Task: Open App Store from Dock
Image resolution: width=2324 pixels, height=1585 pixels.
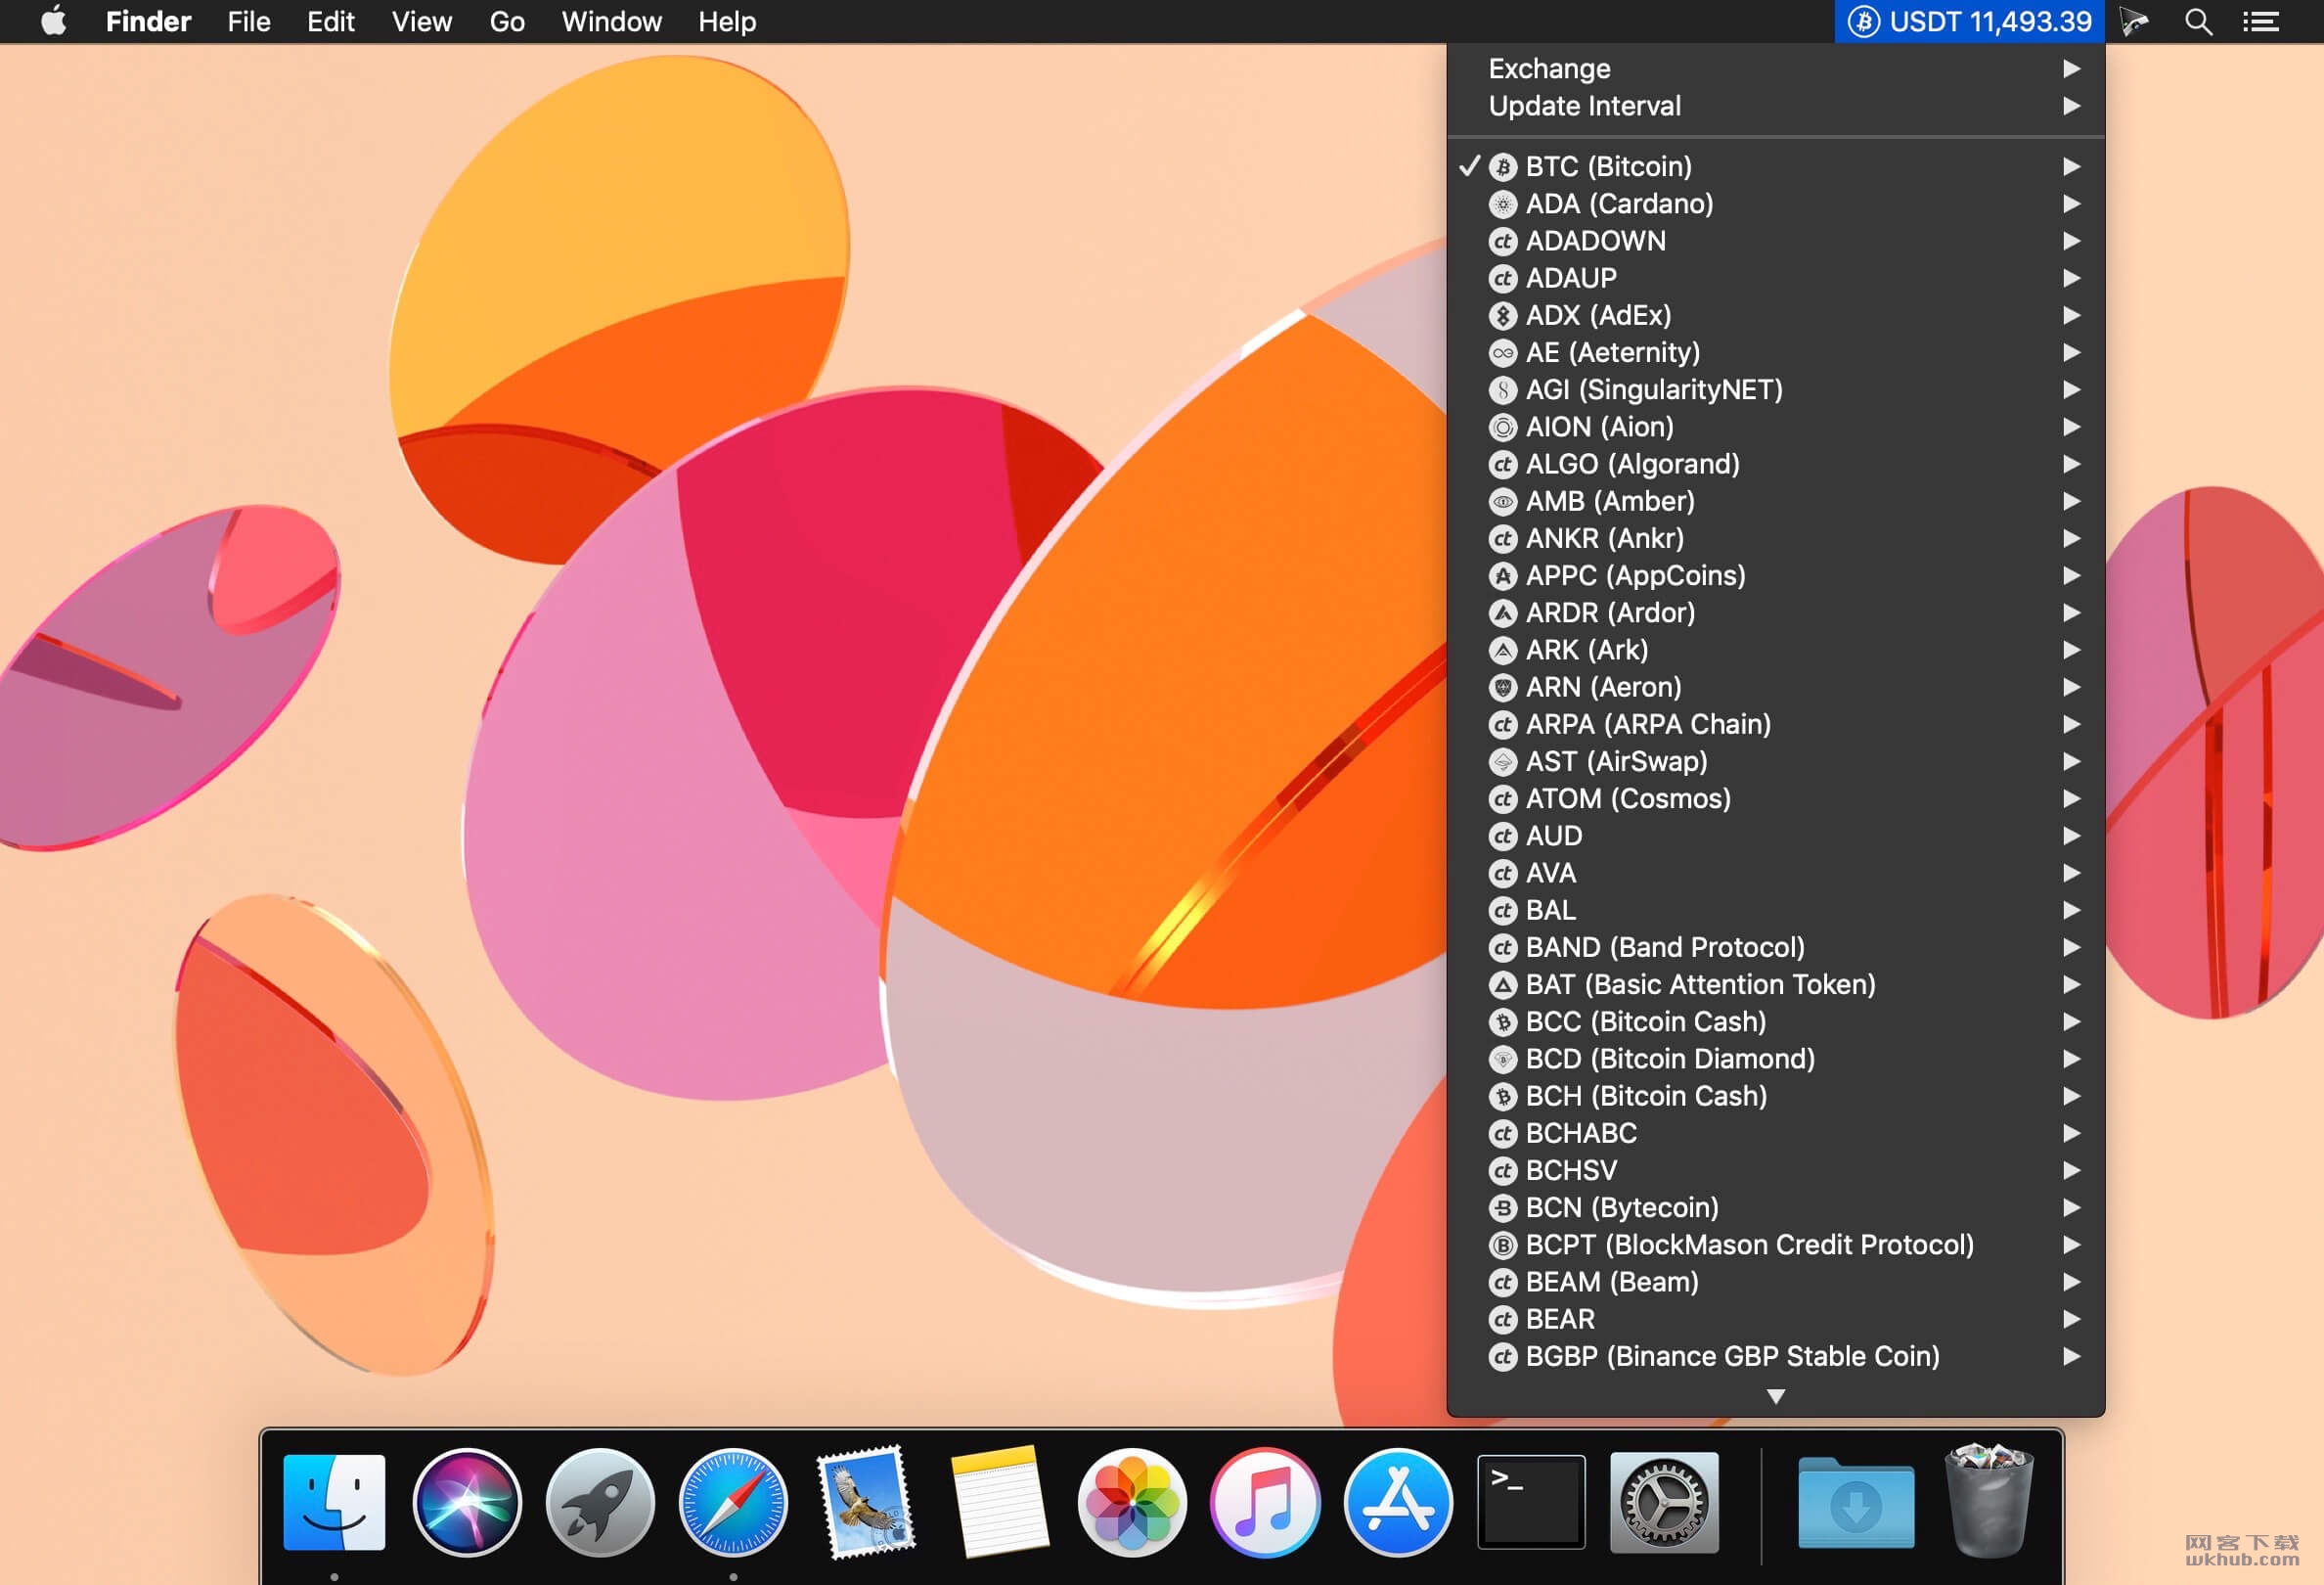Action: click(1398, 1502)
